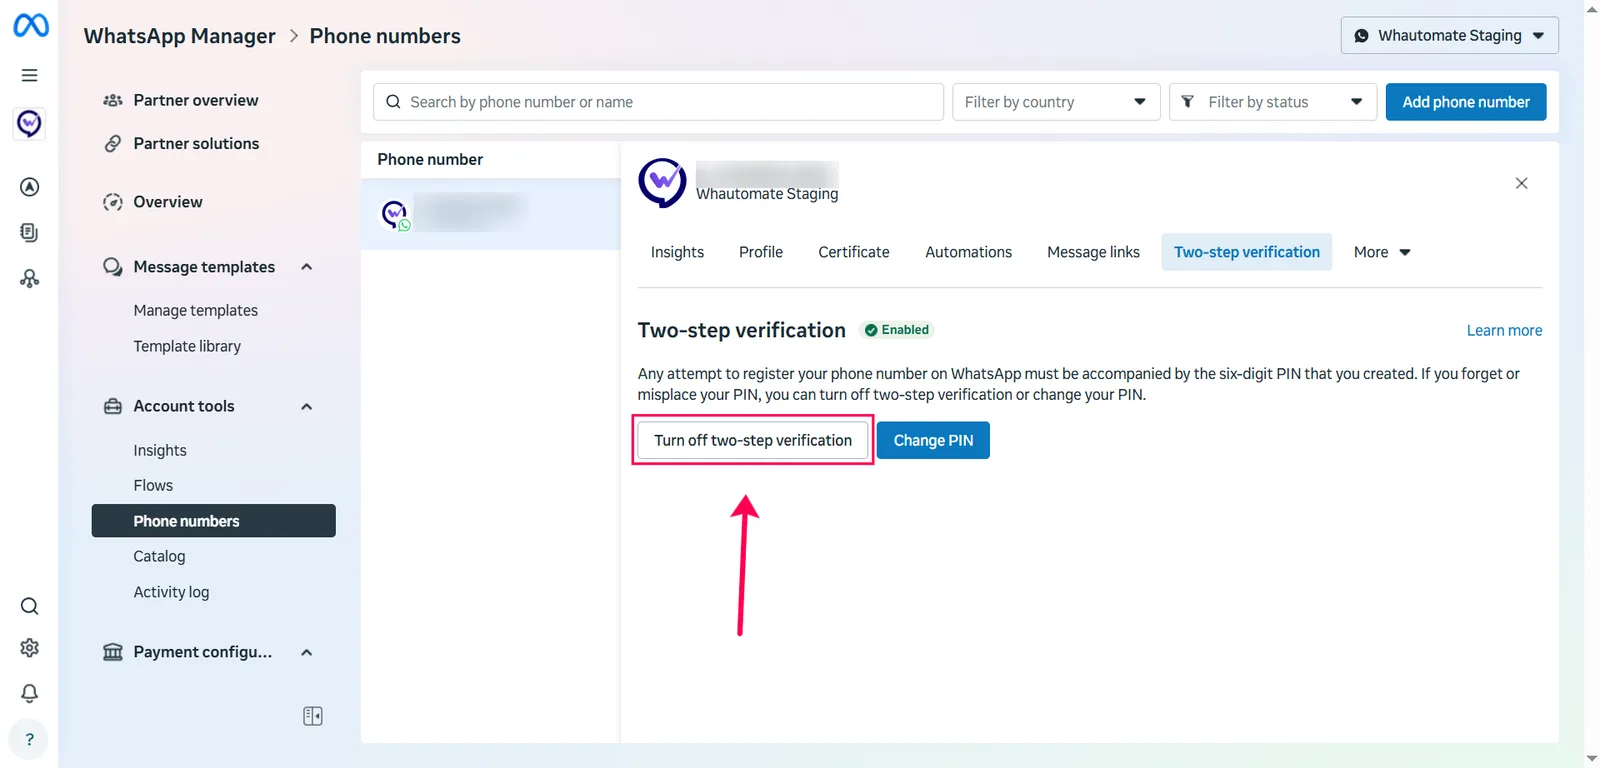Open the compass icon in left rail
Viewport: 1600px width, 768px height.
[30, 187]
